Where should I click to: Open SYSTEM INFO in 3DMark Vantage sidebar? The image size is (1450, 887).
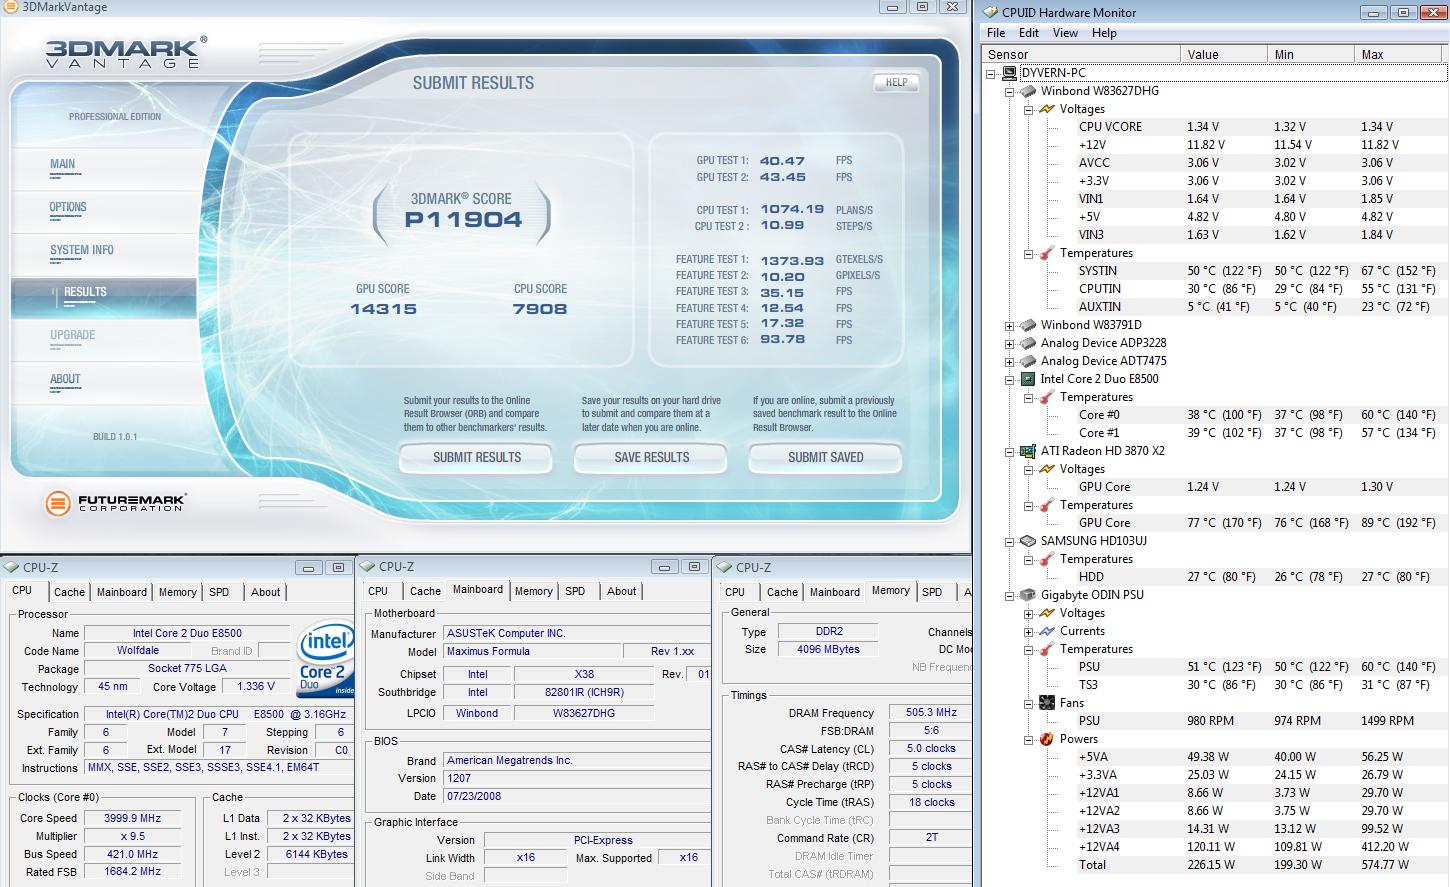[82, 250]
